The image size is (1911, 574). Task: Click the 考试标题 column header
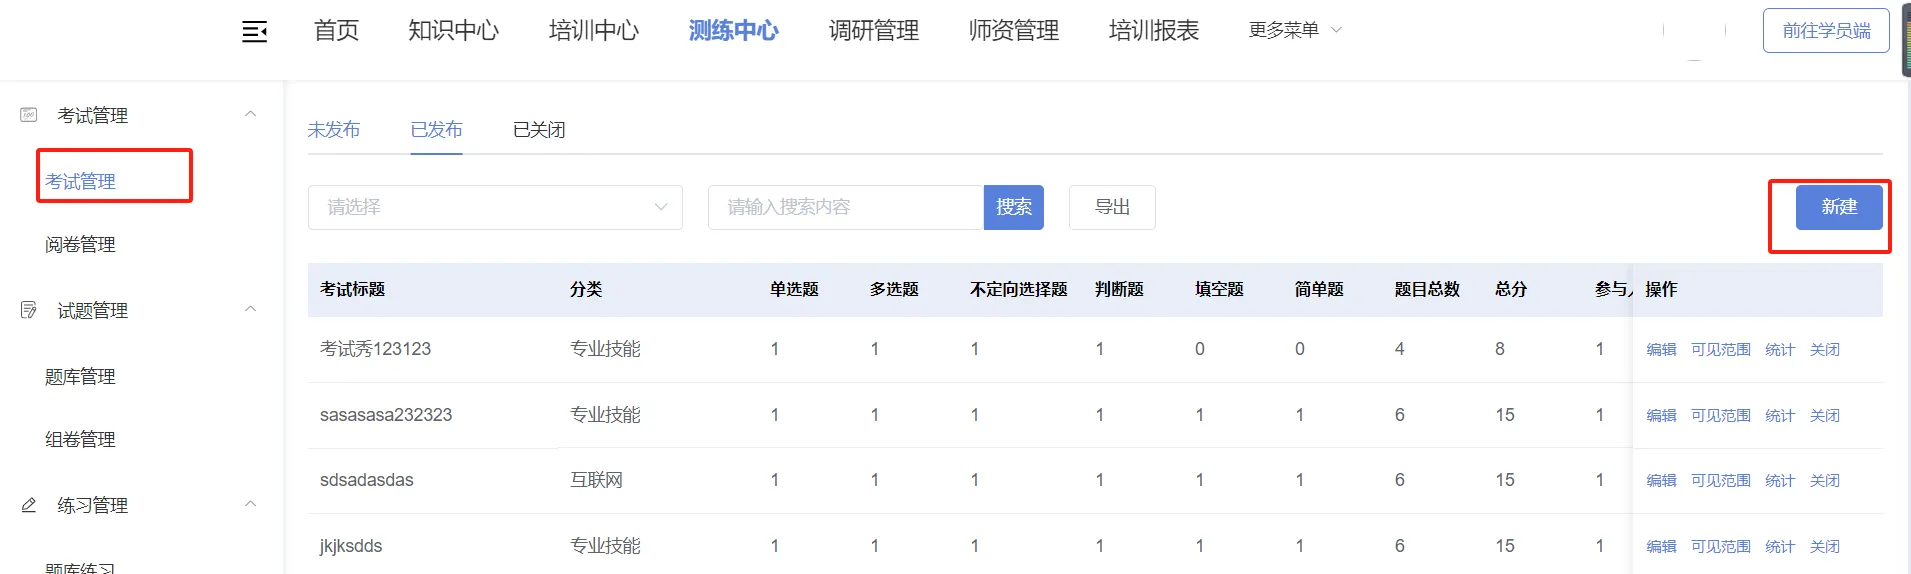tap(352, 289)
